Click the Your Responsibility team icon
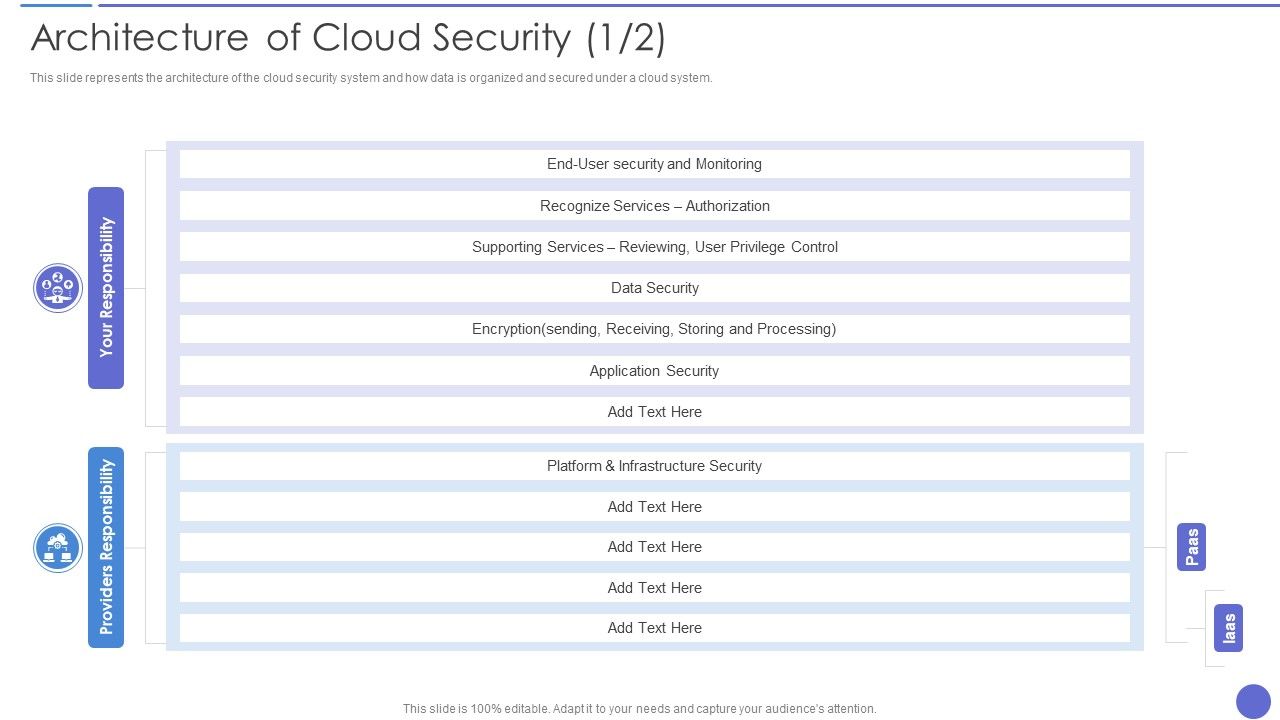1280x720 pixels. [58, 288]
